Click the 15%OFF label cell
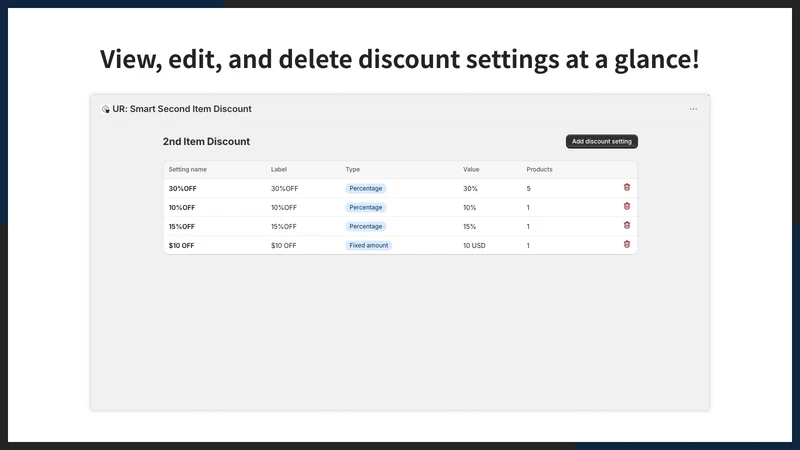 click(283, 227)
